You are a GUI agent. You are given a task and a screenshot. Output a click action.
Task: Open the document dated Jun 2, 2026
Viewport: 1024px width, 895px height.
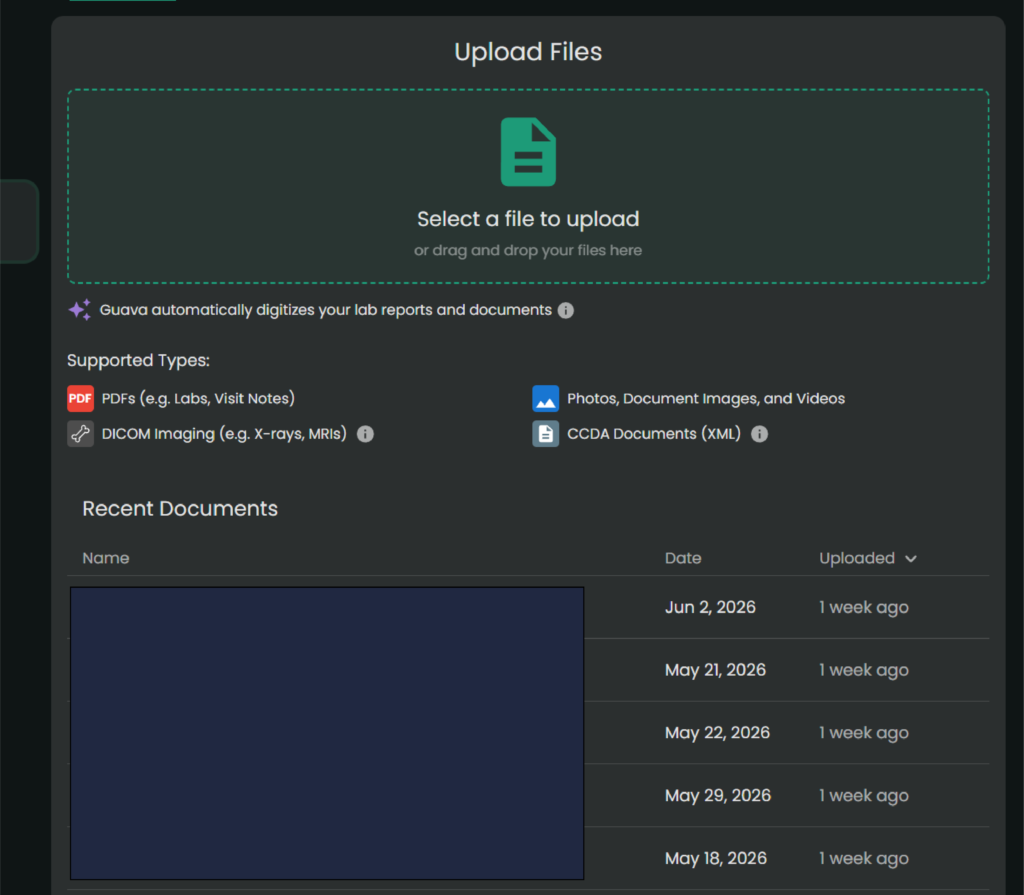[528, 607]
